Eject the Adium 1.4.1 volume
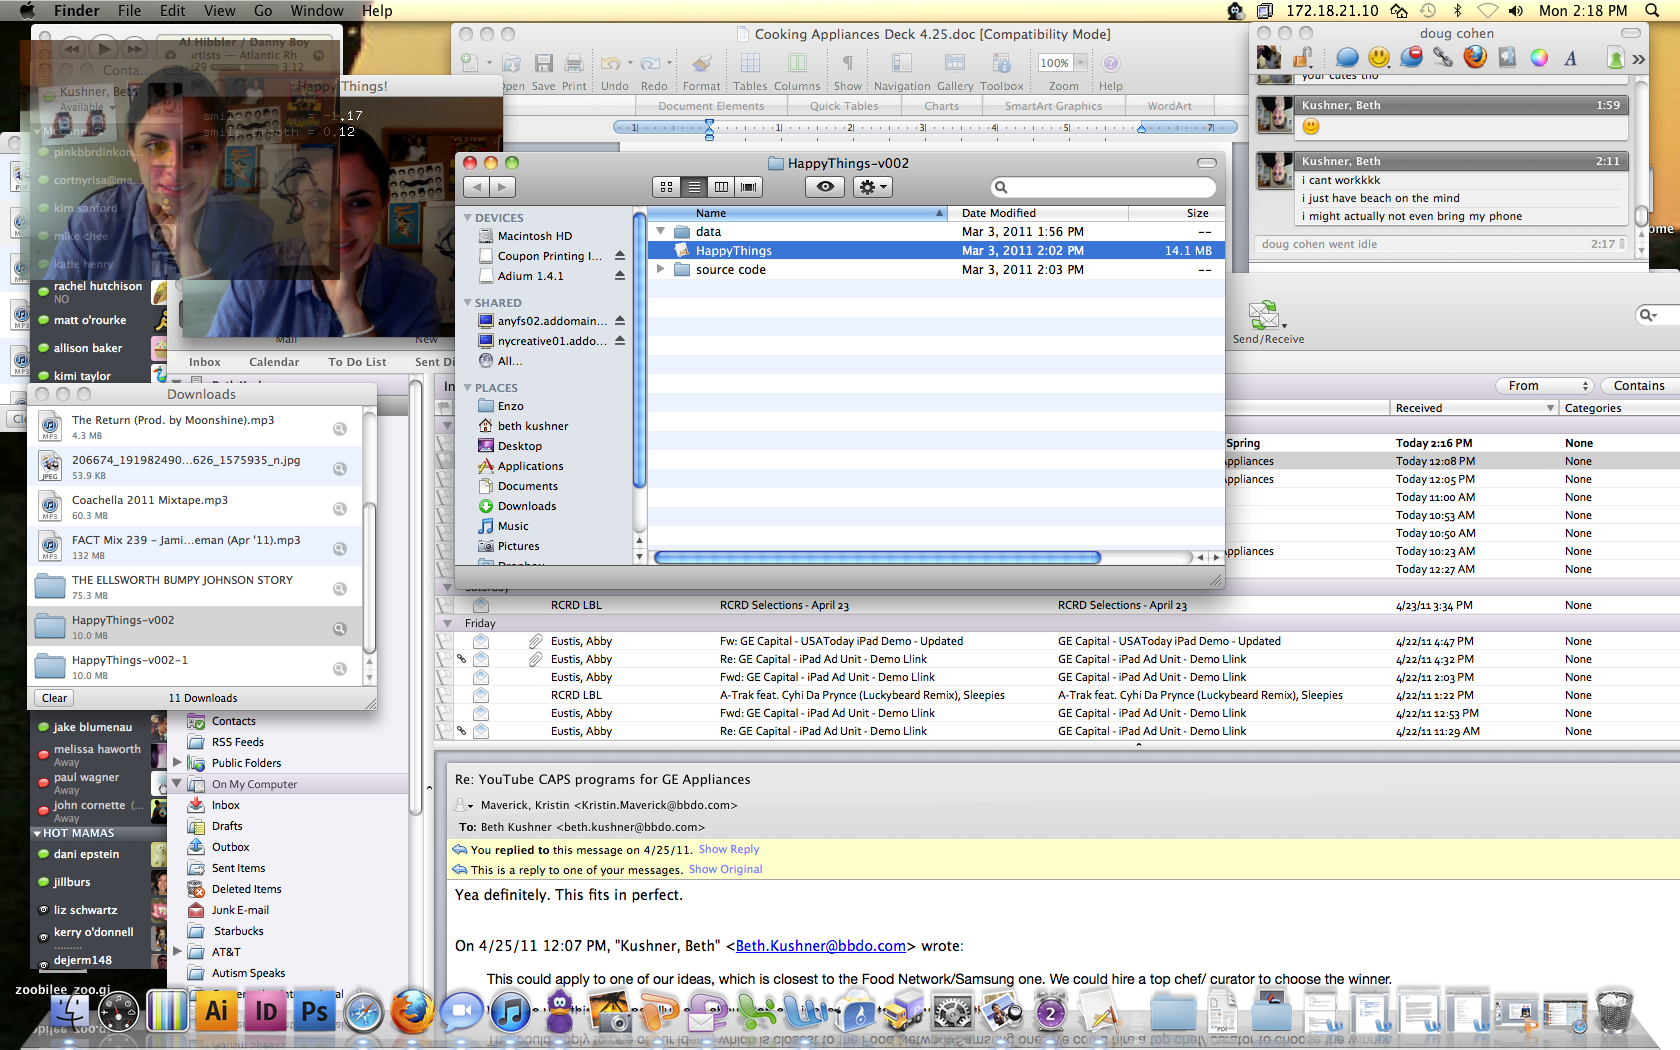The image size is (1680, 1050). (620, 276)
